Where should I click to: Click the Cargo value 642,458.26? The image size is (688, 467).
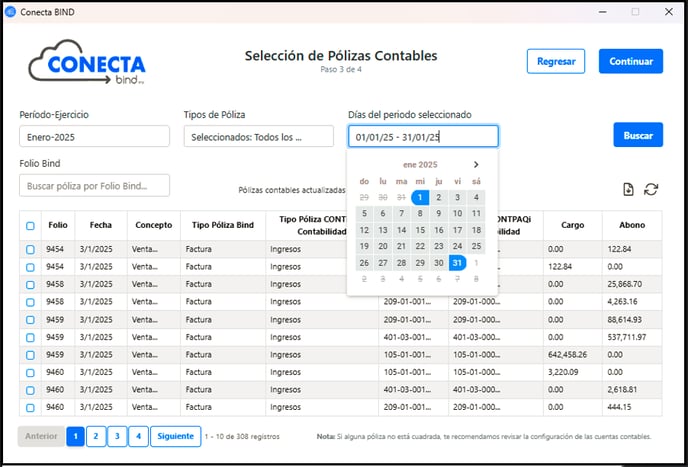pos(567,355)
